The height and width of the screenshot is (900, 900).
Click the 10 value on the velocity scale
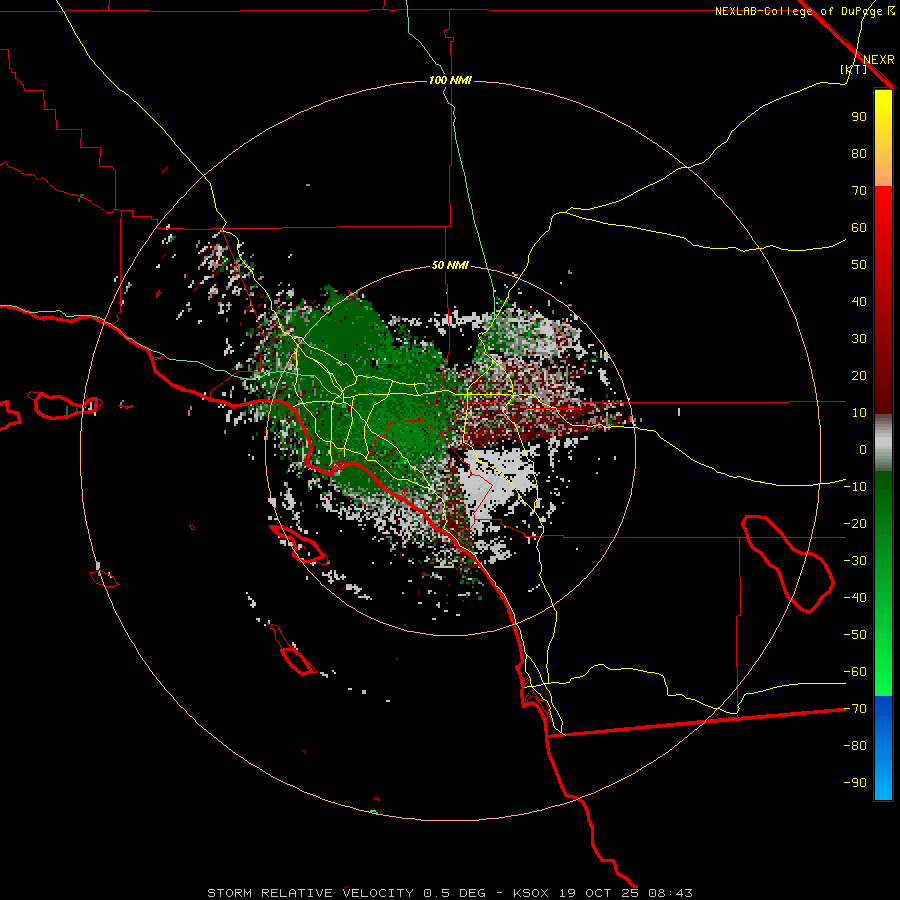tap(859, 413)
